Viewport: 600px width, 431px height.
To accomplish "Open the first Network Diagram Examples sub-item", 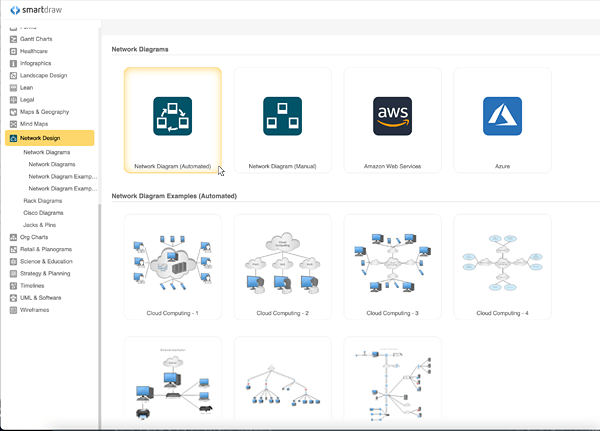I will 63,176.
